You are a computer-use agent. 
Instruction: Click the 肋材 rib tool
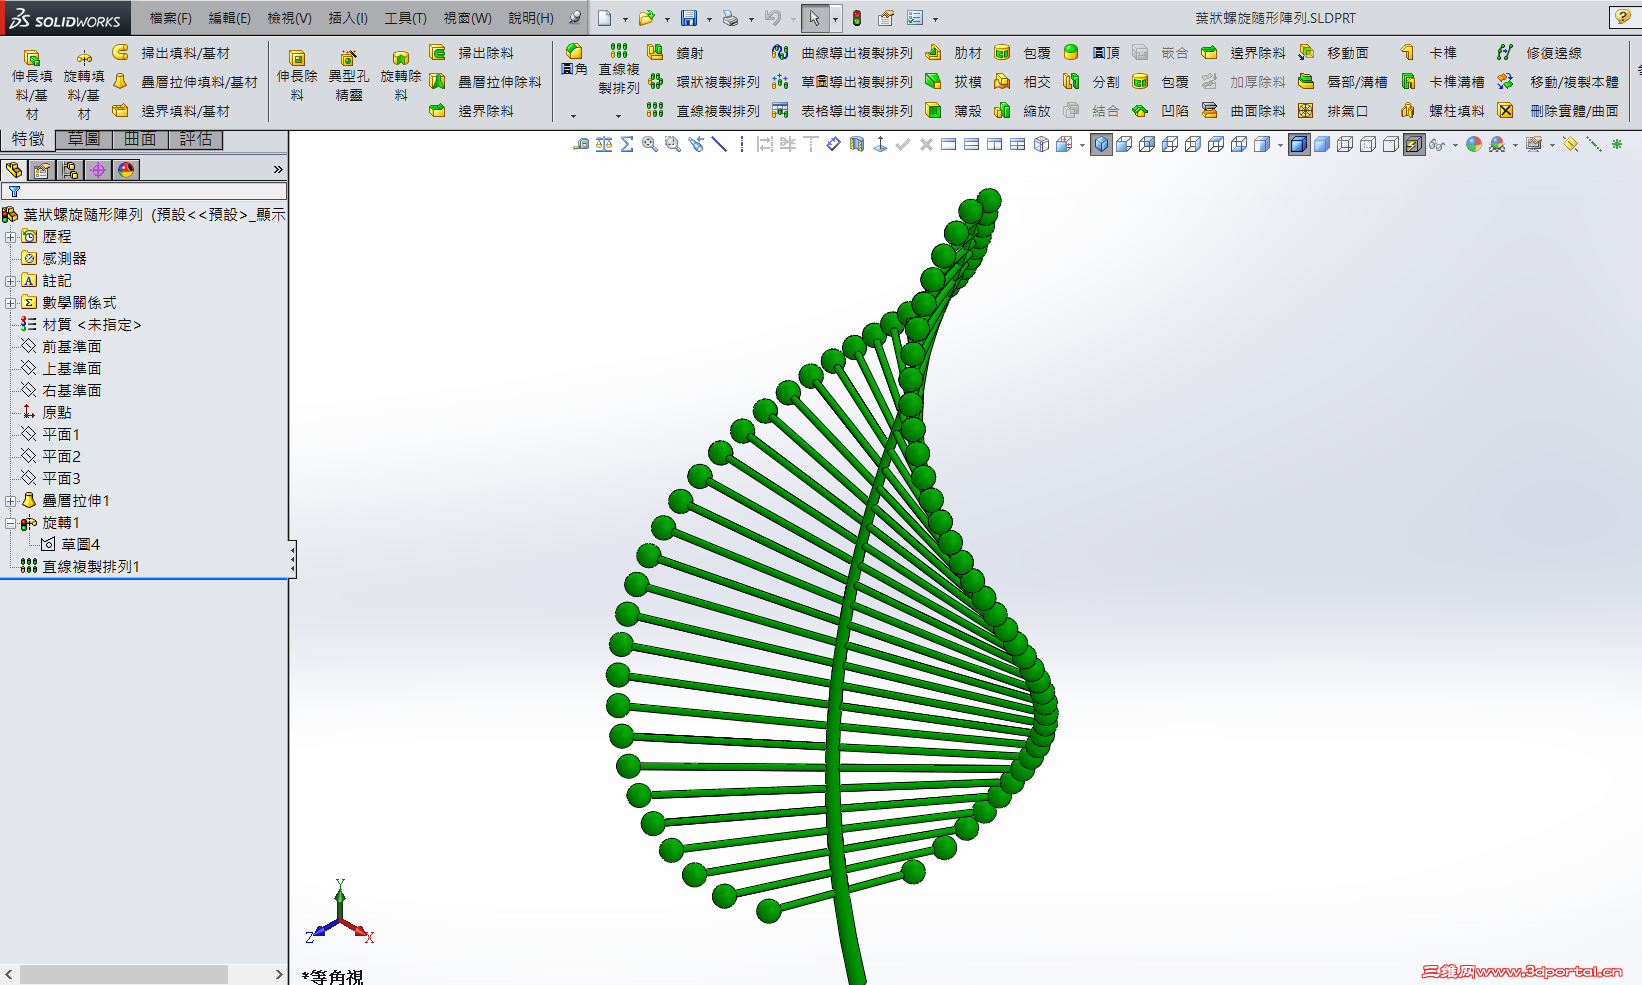(953, 53)
